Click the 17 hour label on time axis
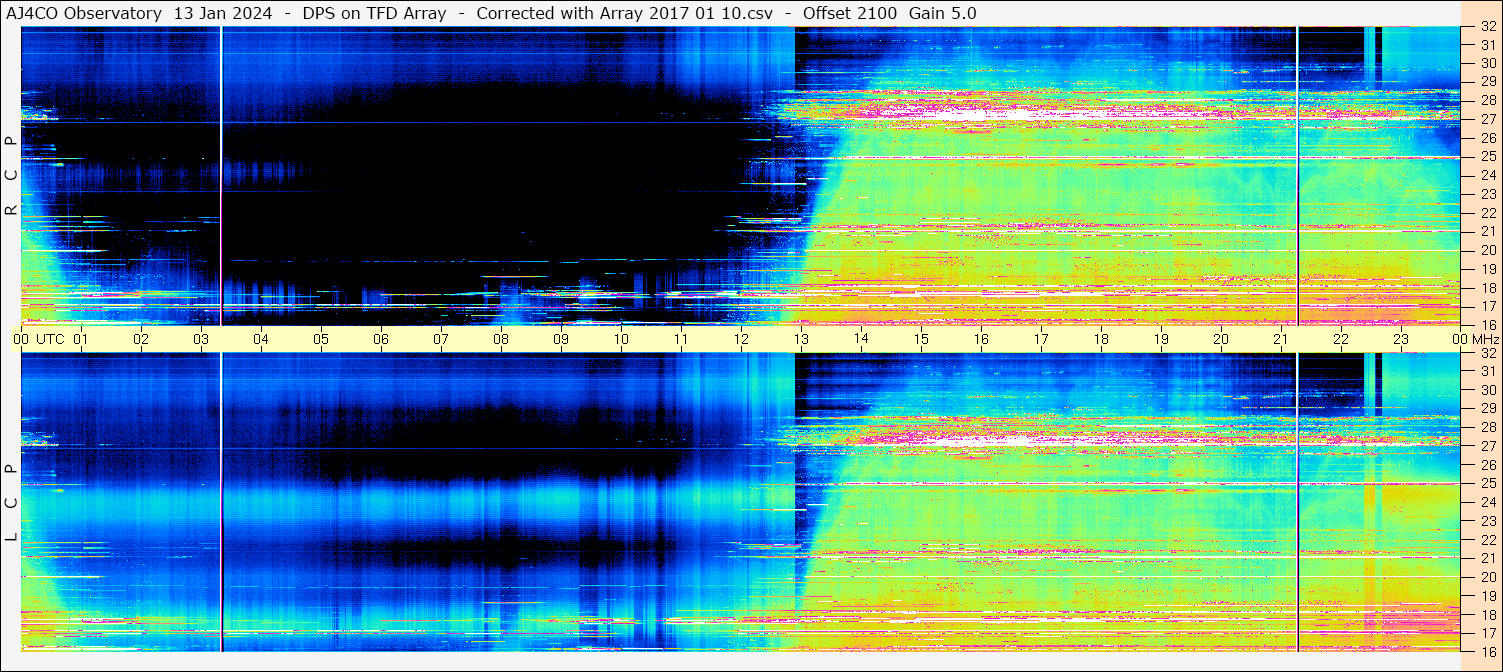Image resolution: width=1503 pixels, height=672 pixels. pyautogui.click(x=1041, y=339)
